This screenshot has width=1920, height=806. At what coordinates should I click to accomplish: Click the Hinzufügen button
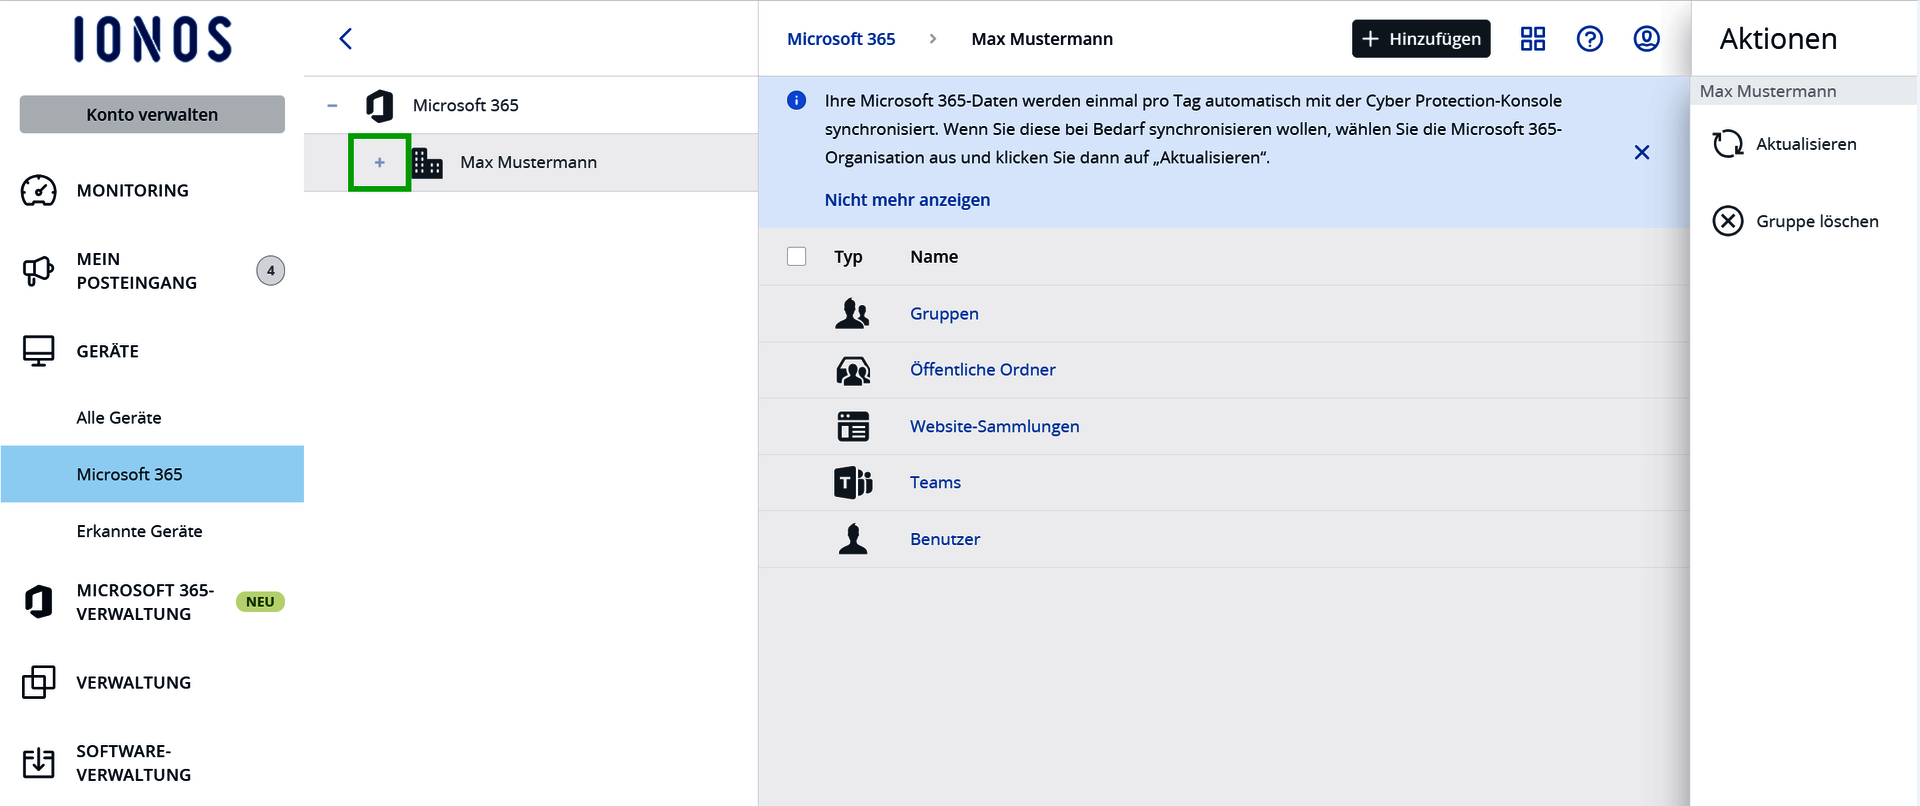click(1421, 39)
